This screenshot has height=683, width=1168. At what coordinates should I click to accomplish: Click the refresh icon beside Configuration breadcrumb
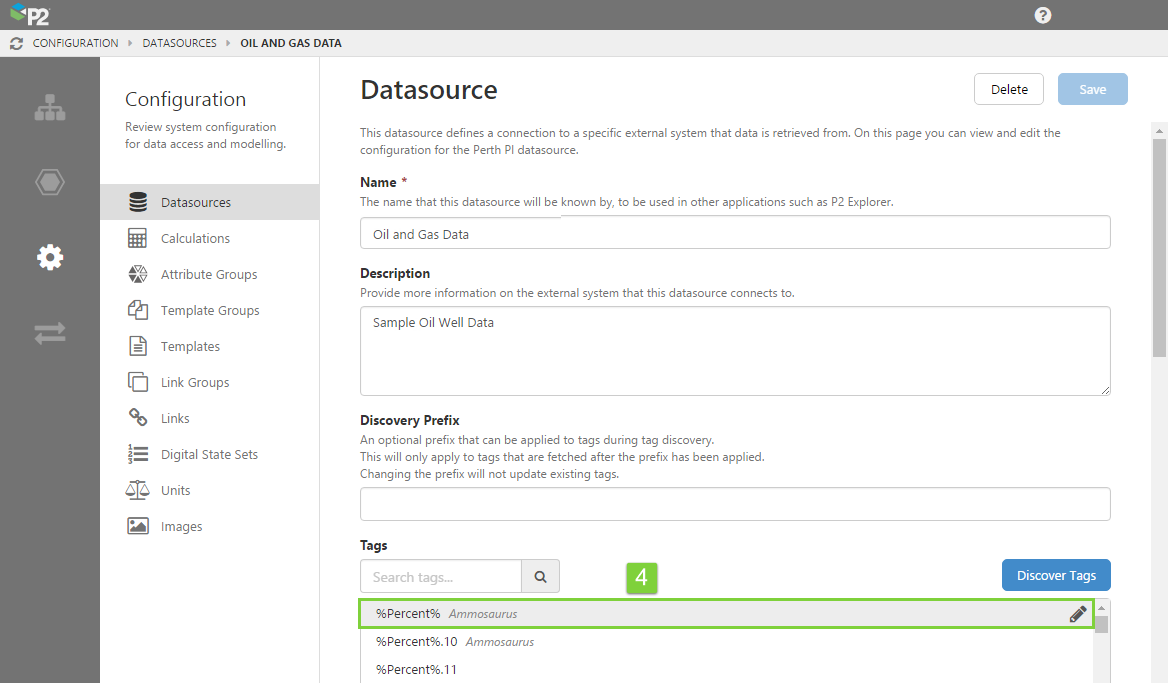pos(16,43)
